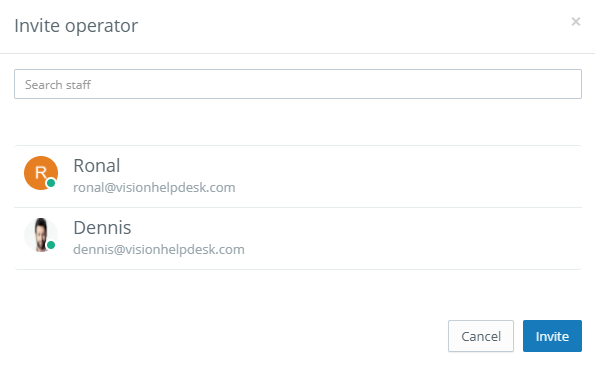Click the Search staff placeholder text
Screen dimensions: 595x365
pyautogui.click(x=58, y=85)
